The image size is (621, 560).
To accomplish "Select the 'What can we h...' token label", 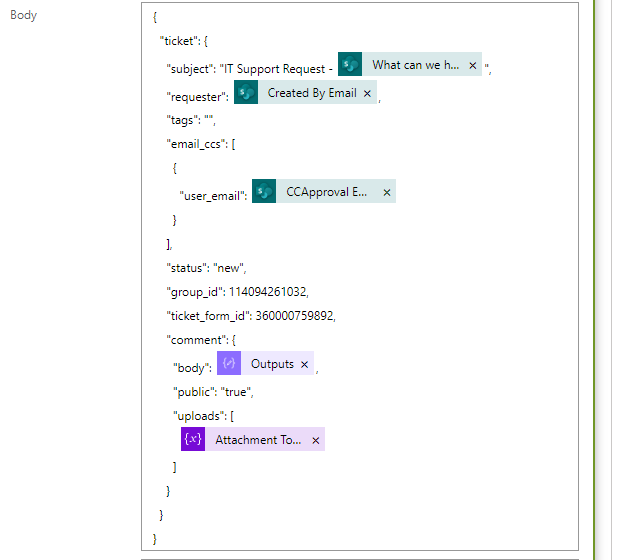I will tap(415, 65).
